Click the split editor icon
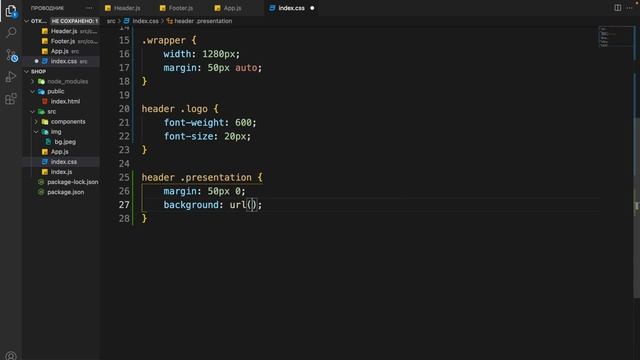 click(618, 8)
